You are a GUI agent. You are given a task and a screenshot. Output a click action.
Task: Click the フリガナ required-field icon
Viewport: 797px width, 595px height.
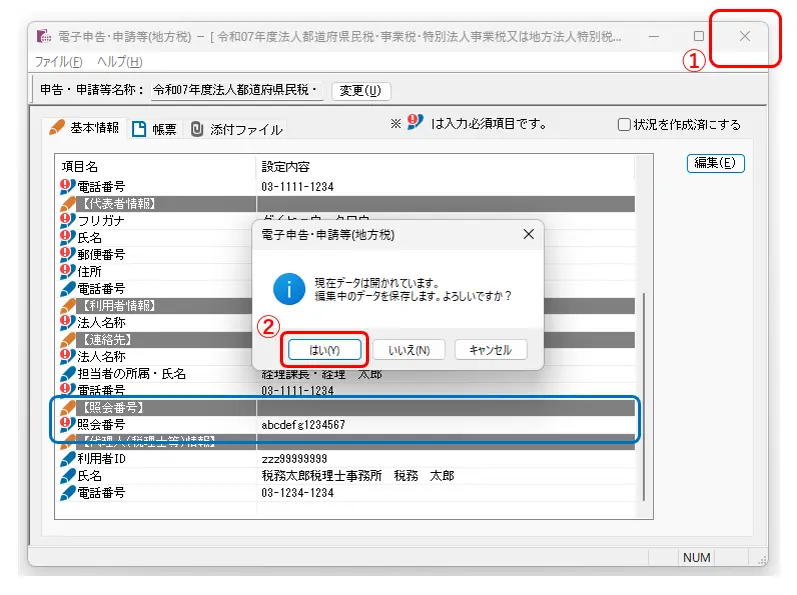(68, 221)
